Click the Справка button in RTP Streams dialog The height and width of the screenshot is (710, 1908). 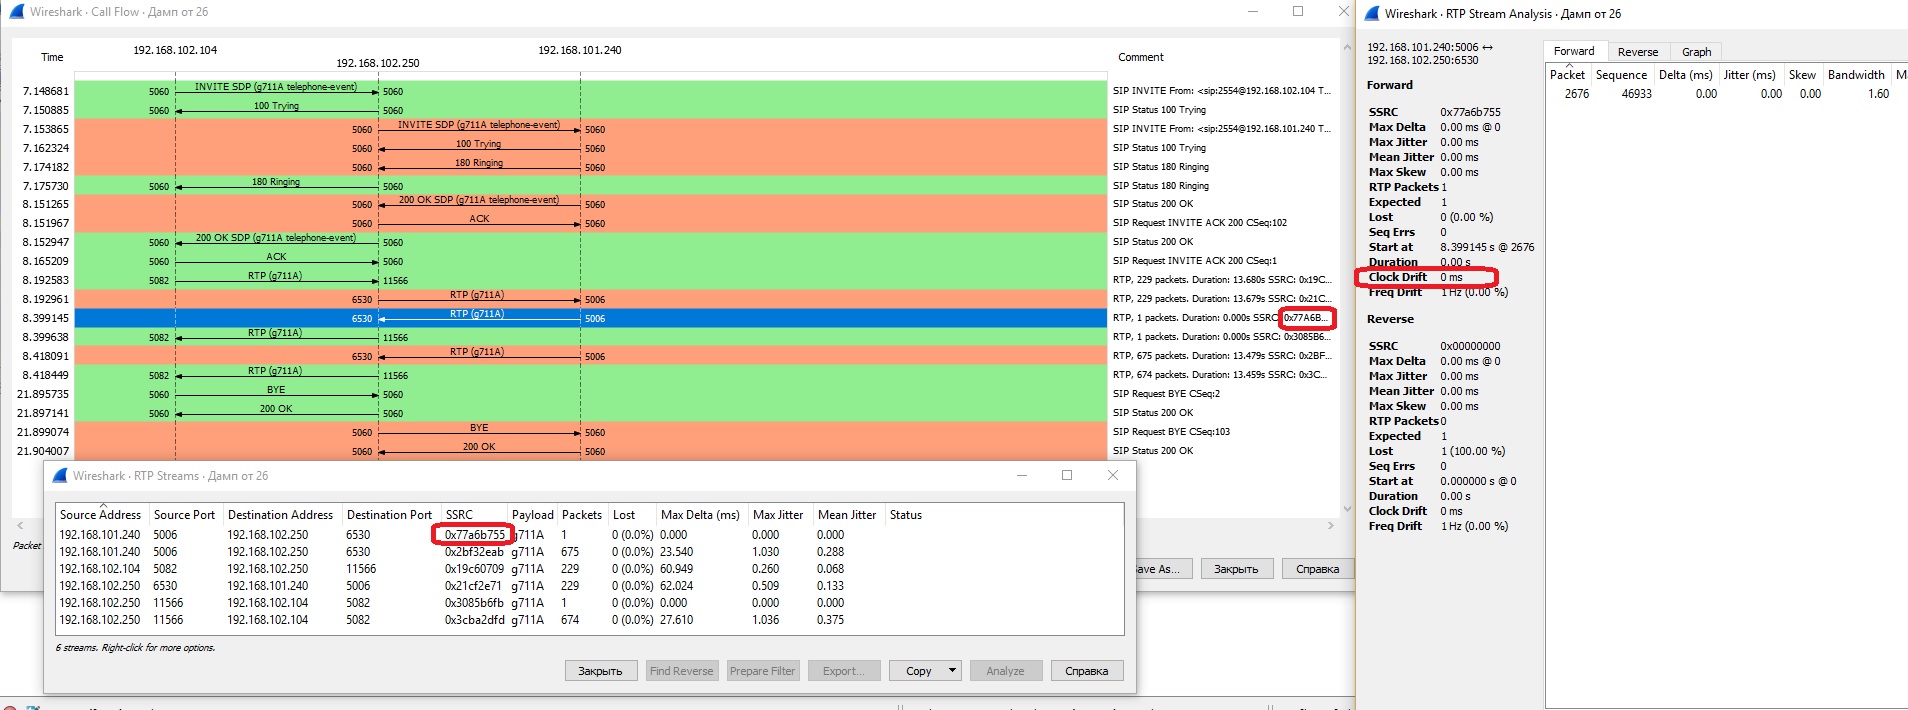point(1086,671)
